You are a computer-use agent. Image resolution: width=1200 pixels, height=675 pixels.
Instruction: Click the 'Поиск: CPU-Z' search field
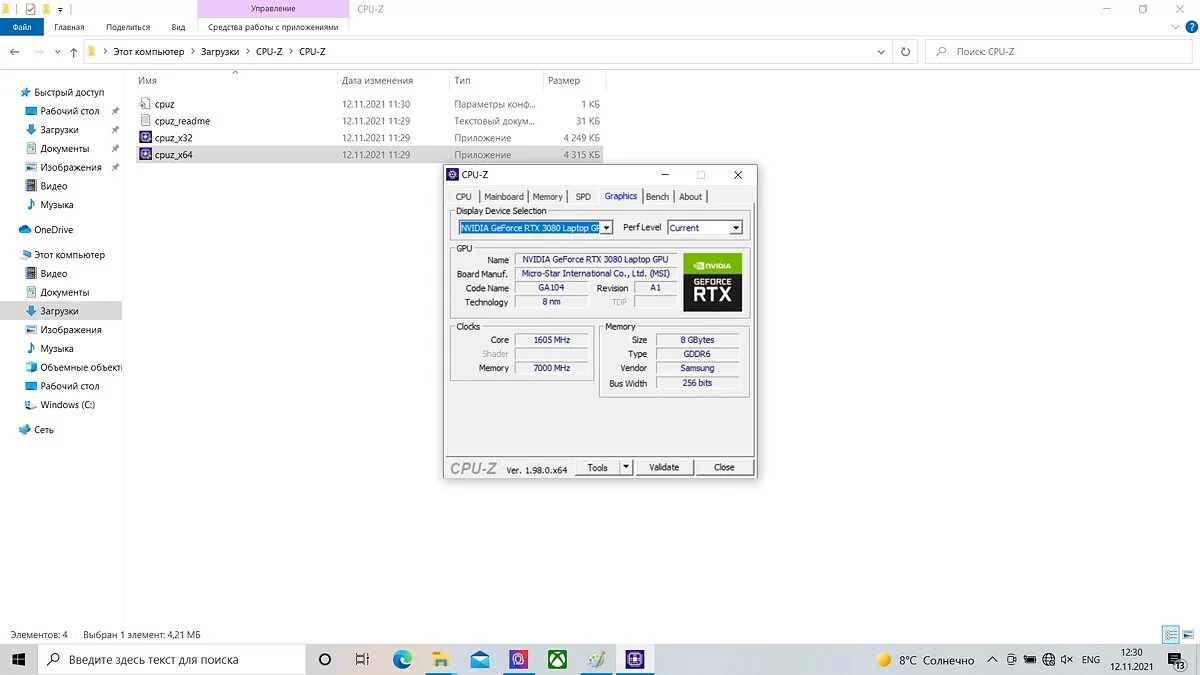1060,52
